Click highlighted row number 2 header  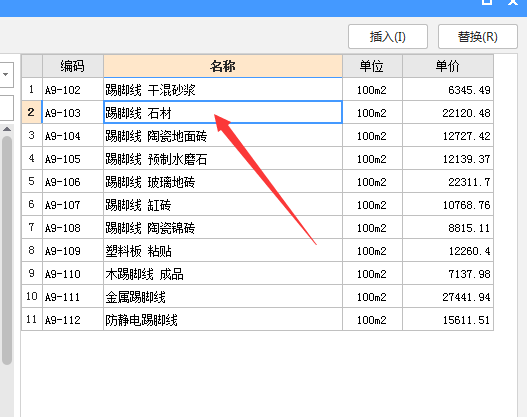point(32,113)
